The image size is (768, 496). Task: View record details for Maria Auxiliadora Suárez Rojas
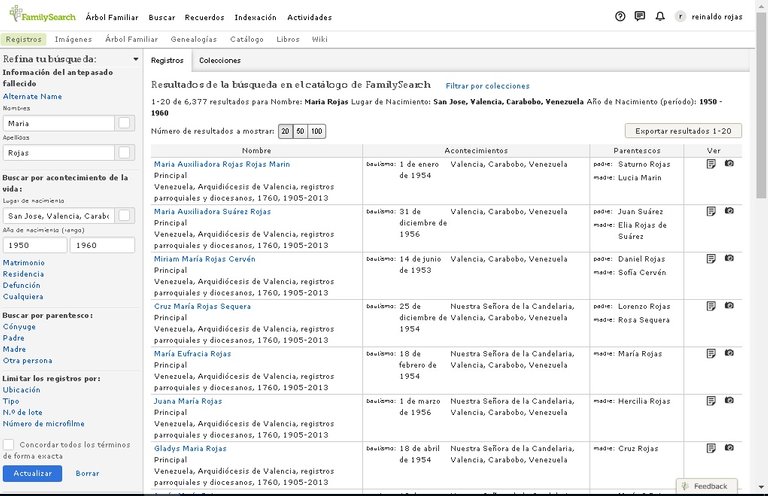click(x=711, y=211)
